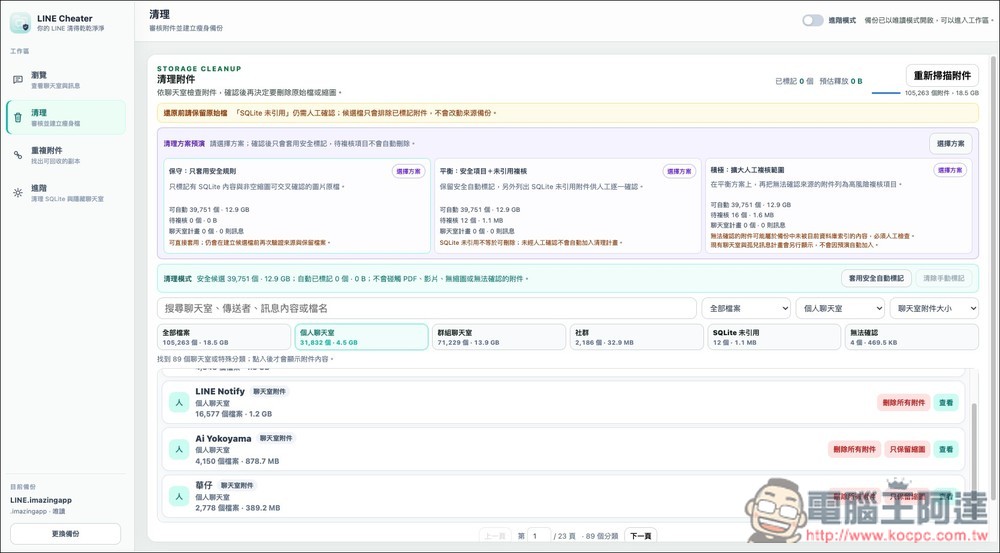Click the 積極：擴大人工複核範圍 plan title

coord(747,170)
